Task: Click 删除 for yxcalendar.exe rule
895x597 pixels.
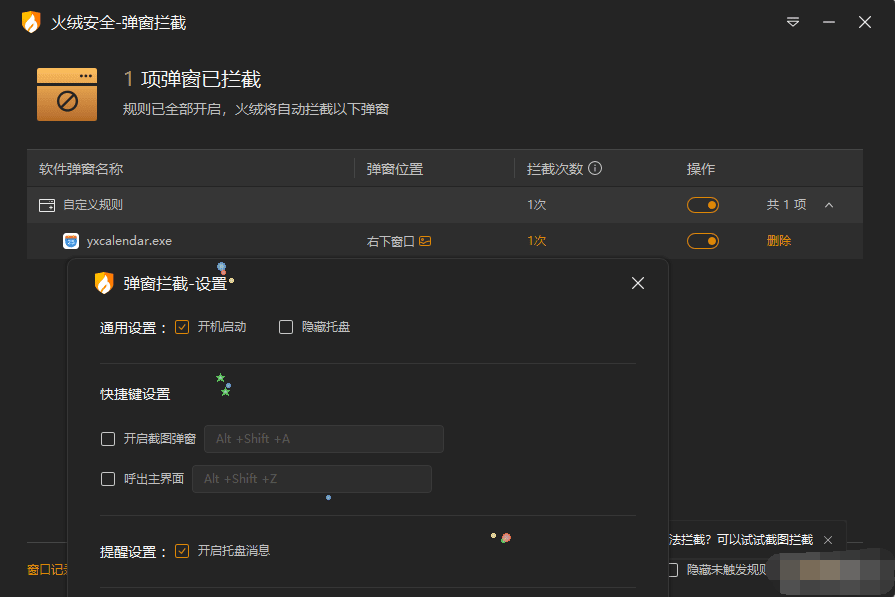Action: pyautogui.click(x=779, y=241)
